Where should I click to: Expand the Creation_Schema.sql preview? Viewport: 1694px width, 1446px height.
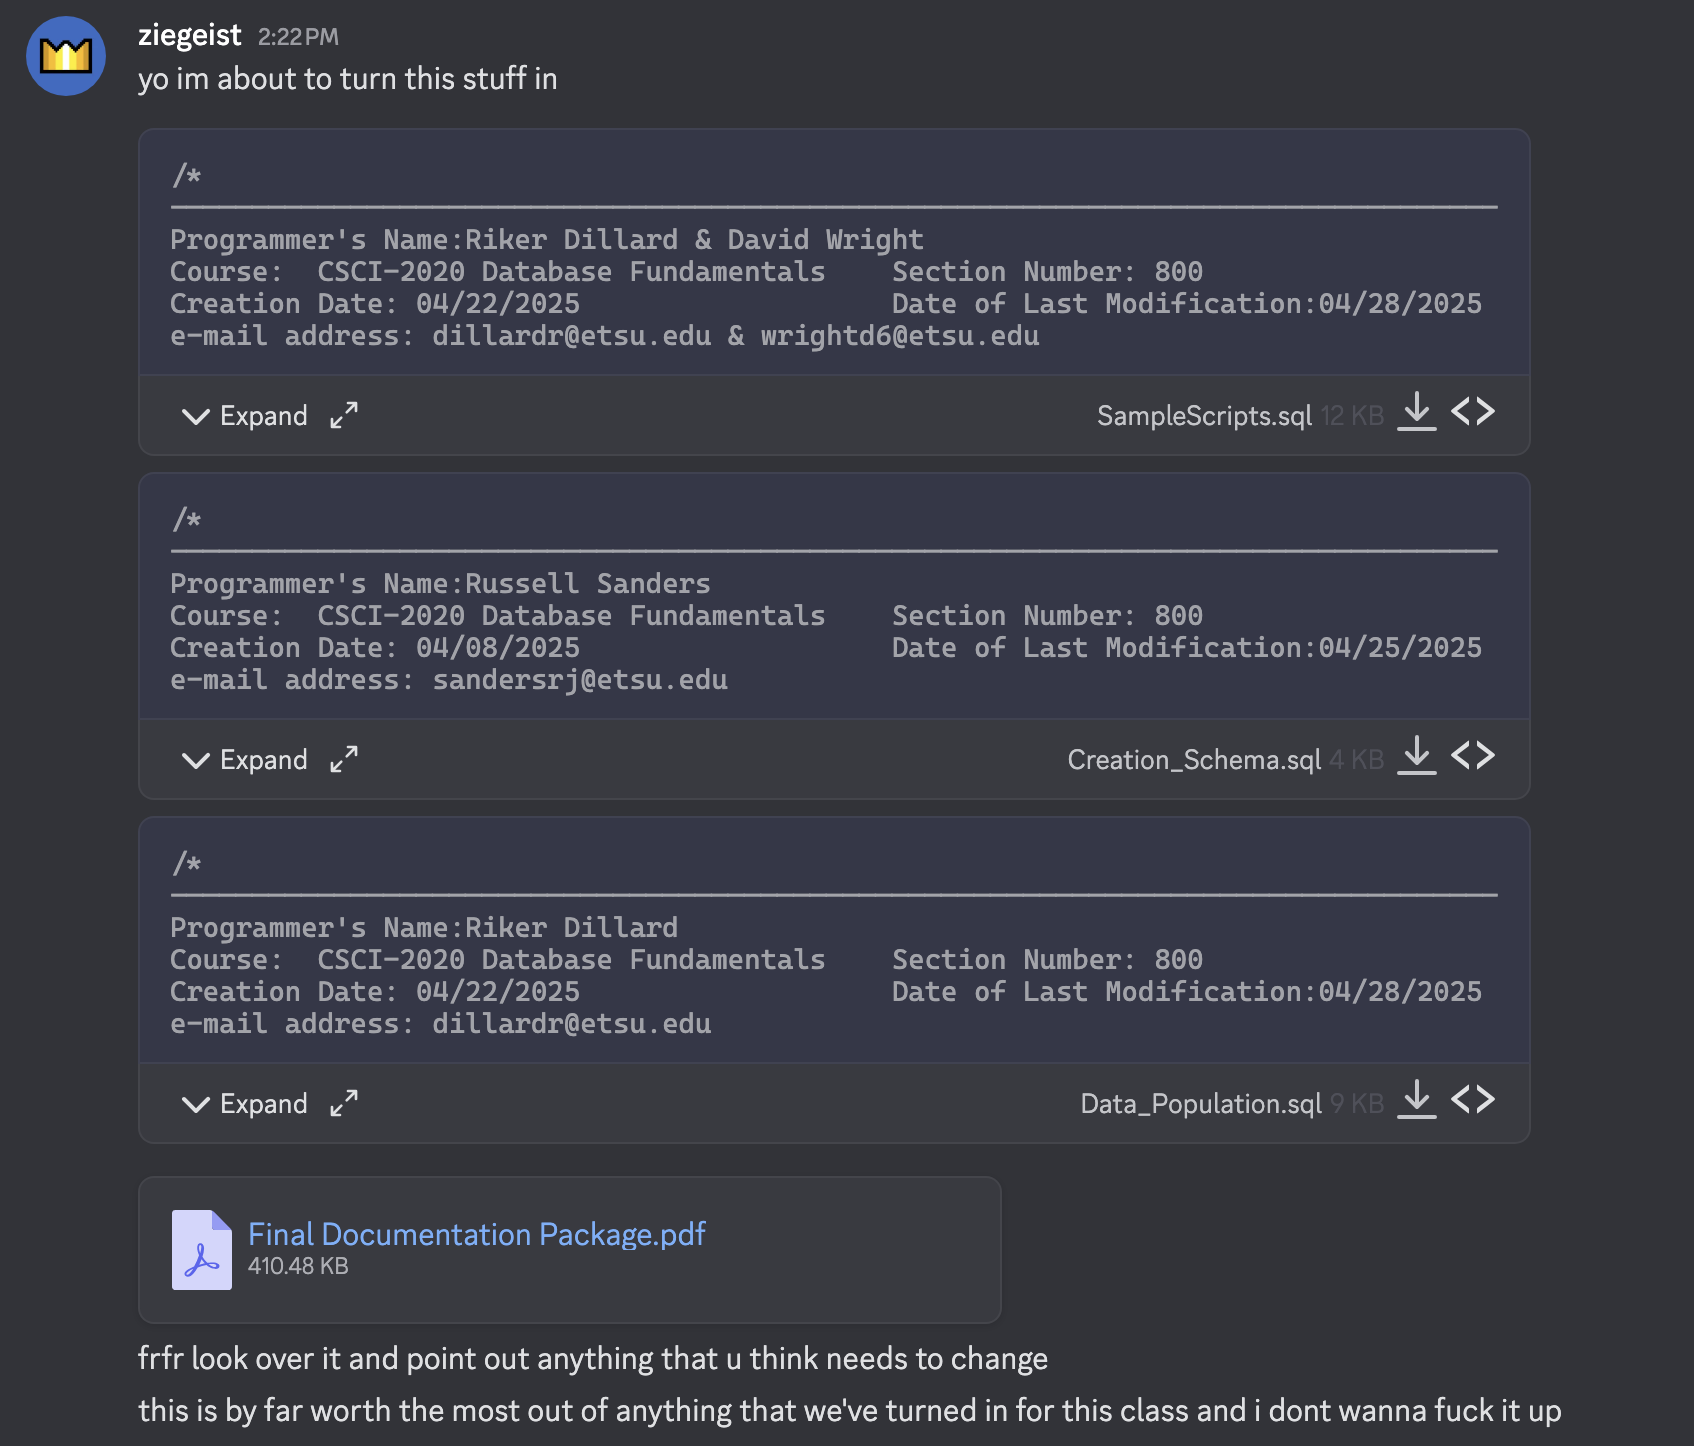pyautogui.click(x=245, y=760)
